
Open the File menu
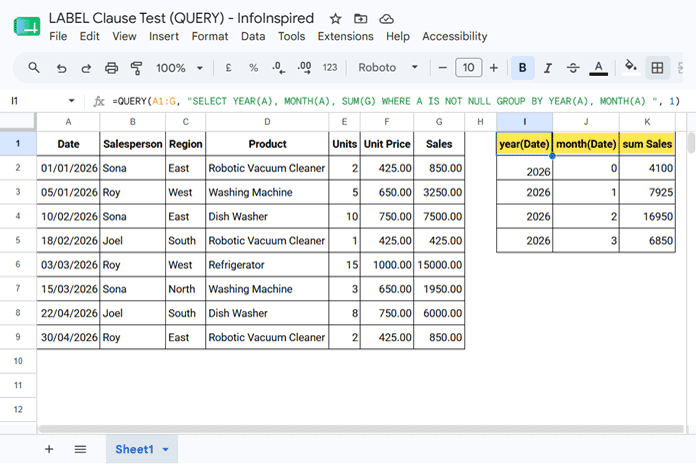click(58, 36)
